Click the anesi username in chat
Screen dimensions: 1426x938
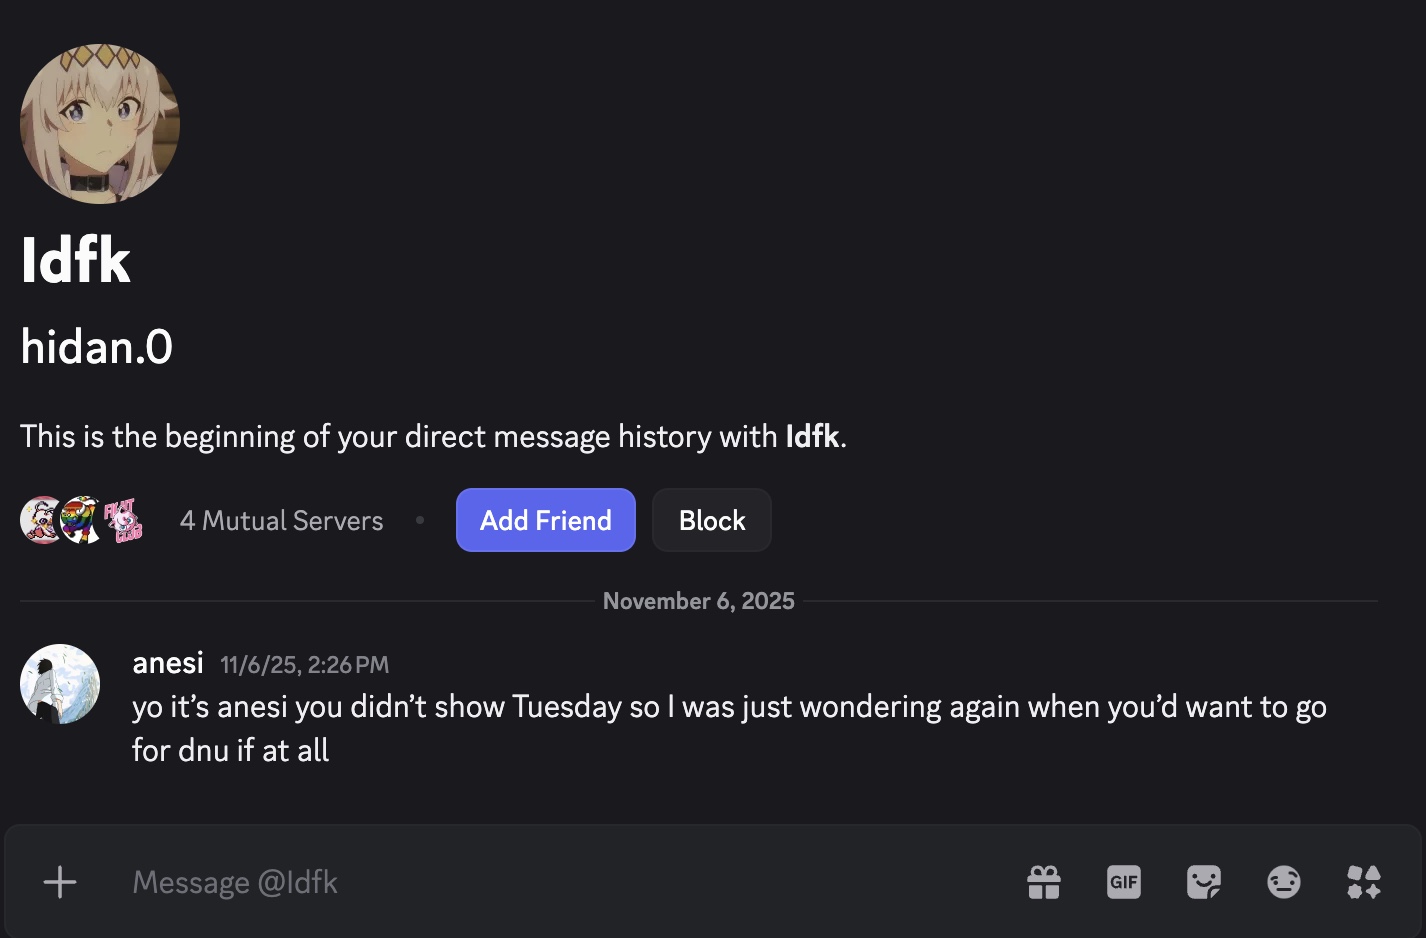tap(168, 663)
